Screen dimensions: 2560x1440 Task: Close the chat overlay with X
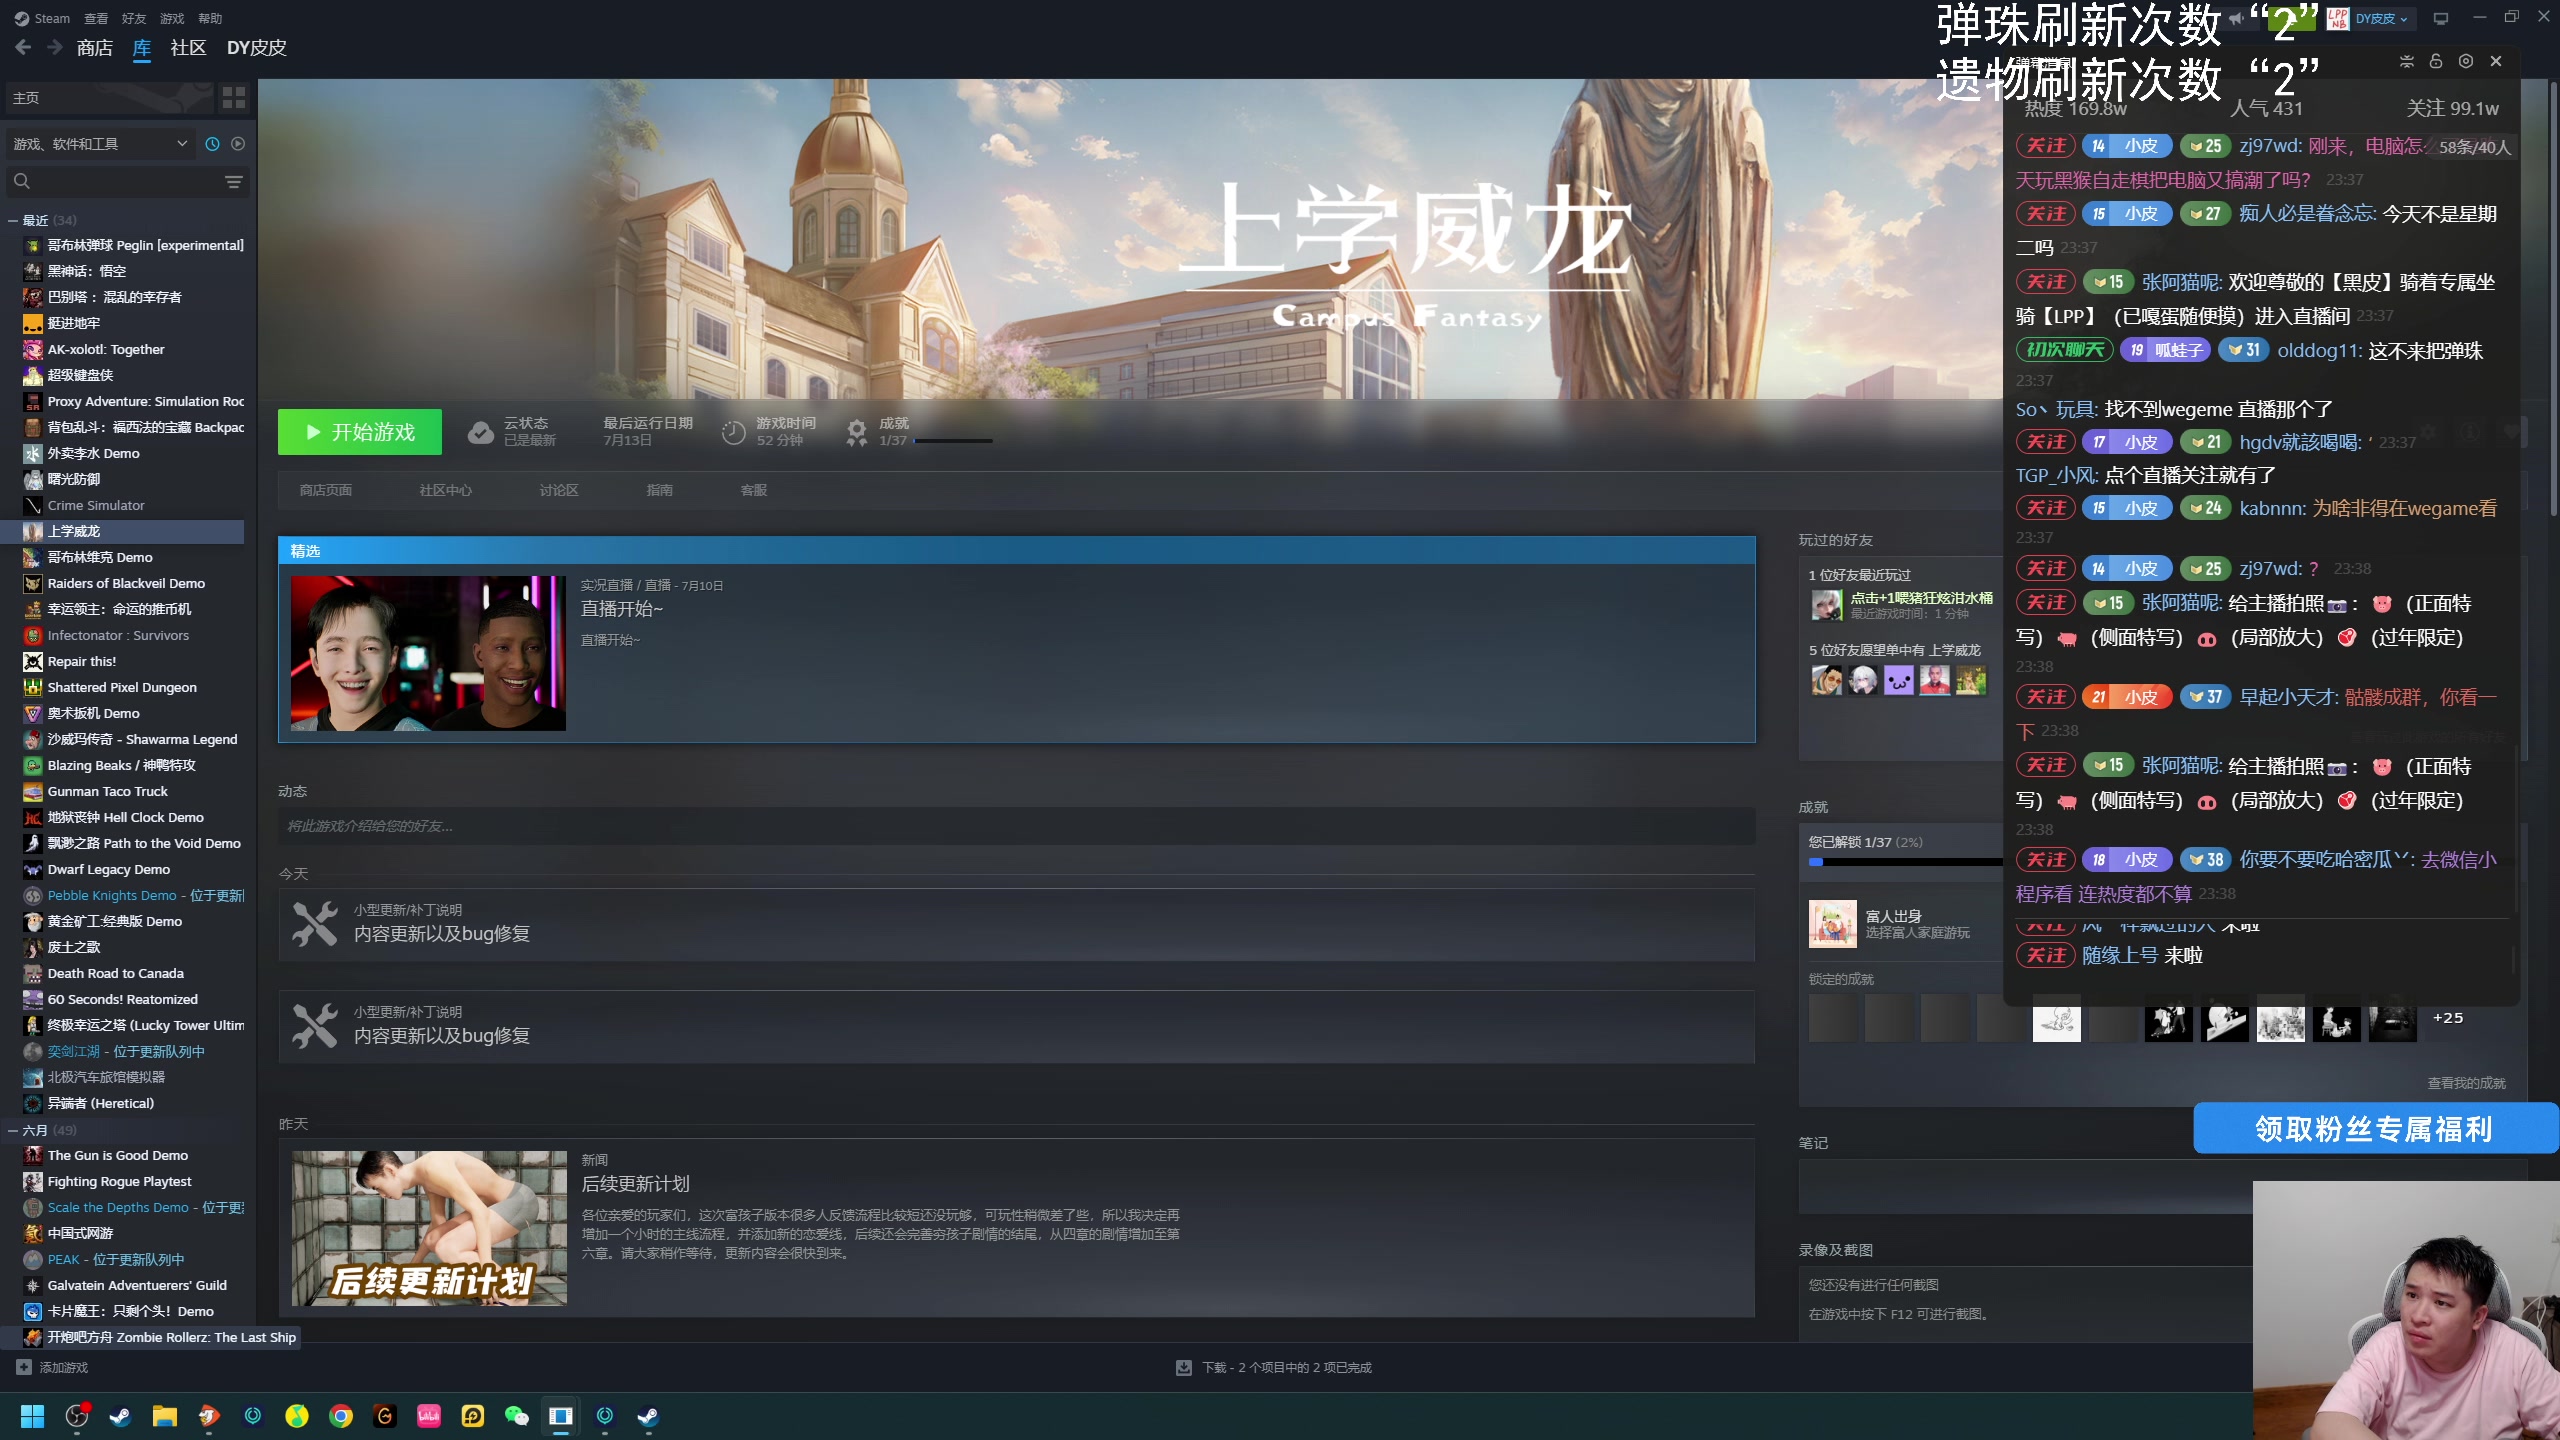tap(2496, 61)
